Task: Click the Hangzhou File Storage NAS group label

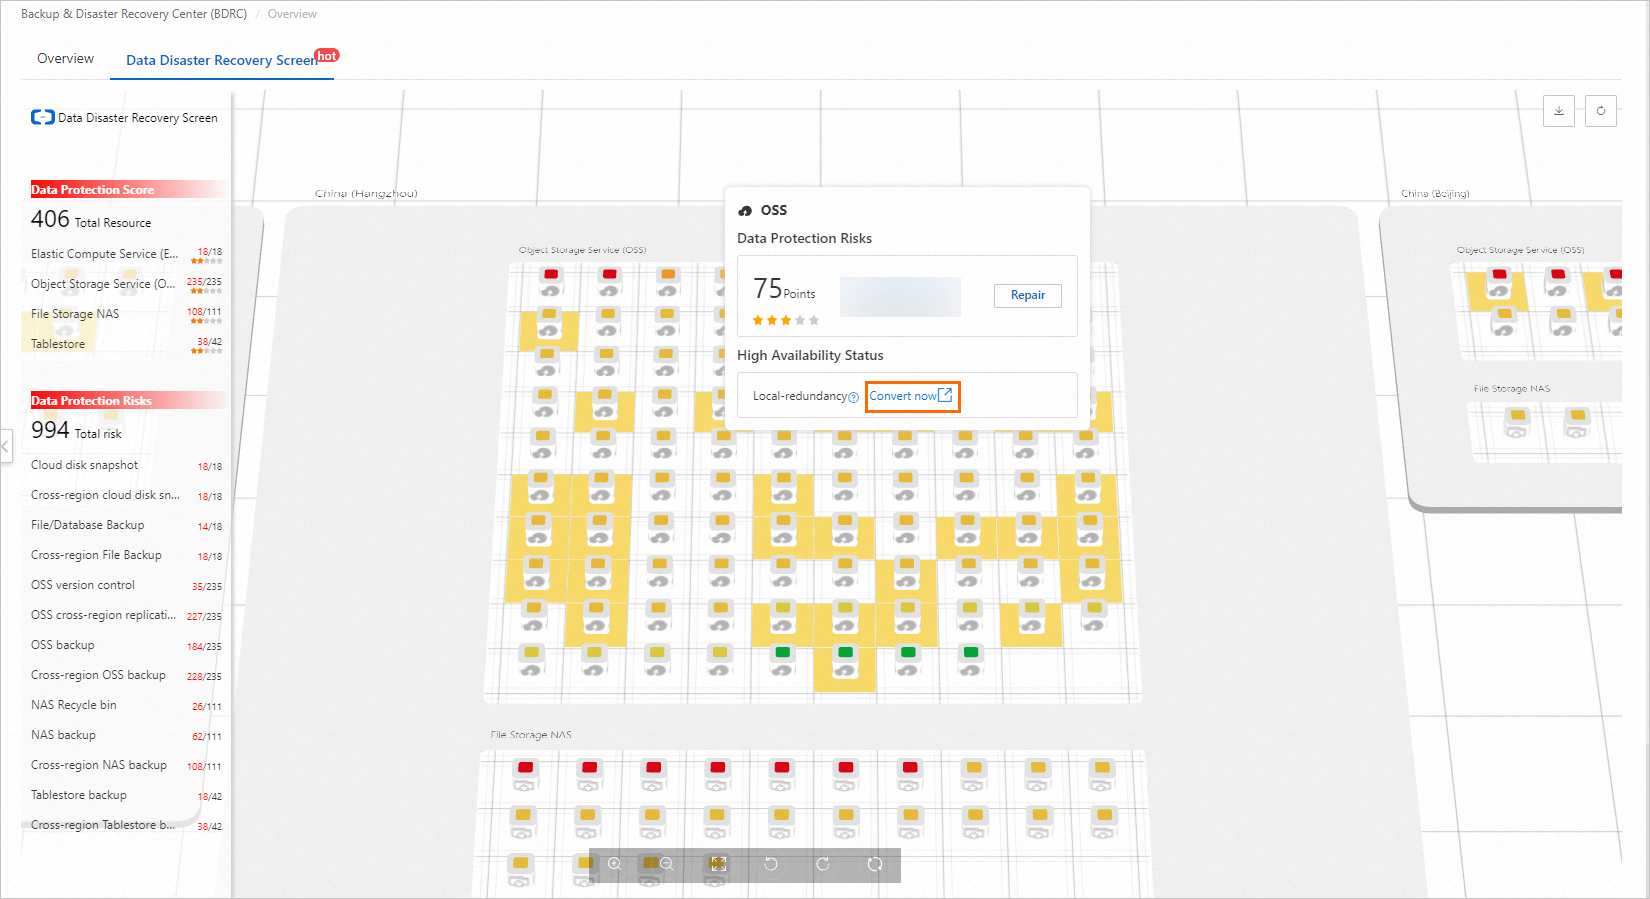Action: click(x=531, y=735)
